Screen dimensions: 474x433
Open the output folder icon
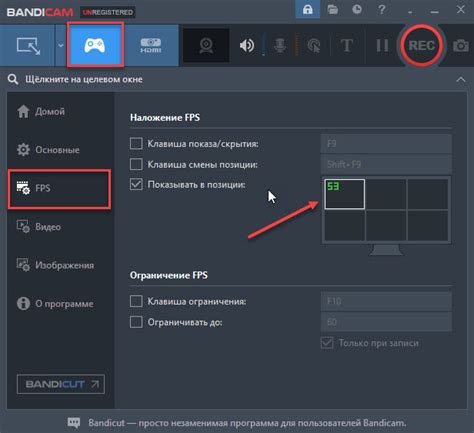[332, 9]
